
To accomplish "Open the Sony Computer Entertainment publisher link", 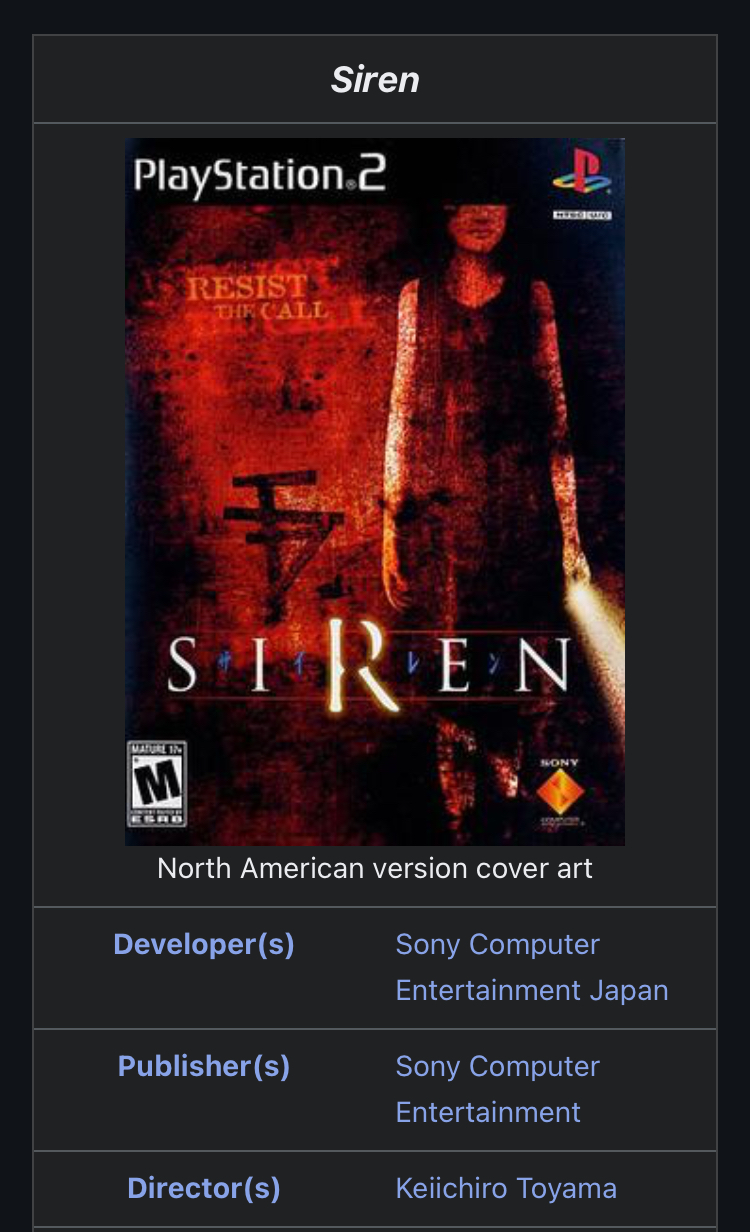I will [498, 1089].
